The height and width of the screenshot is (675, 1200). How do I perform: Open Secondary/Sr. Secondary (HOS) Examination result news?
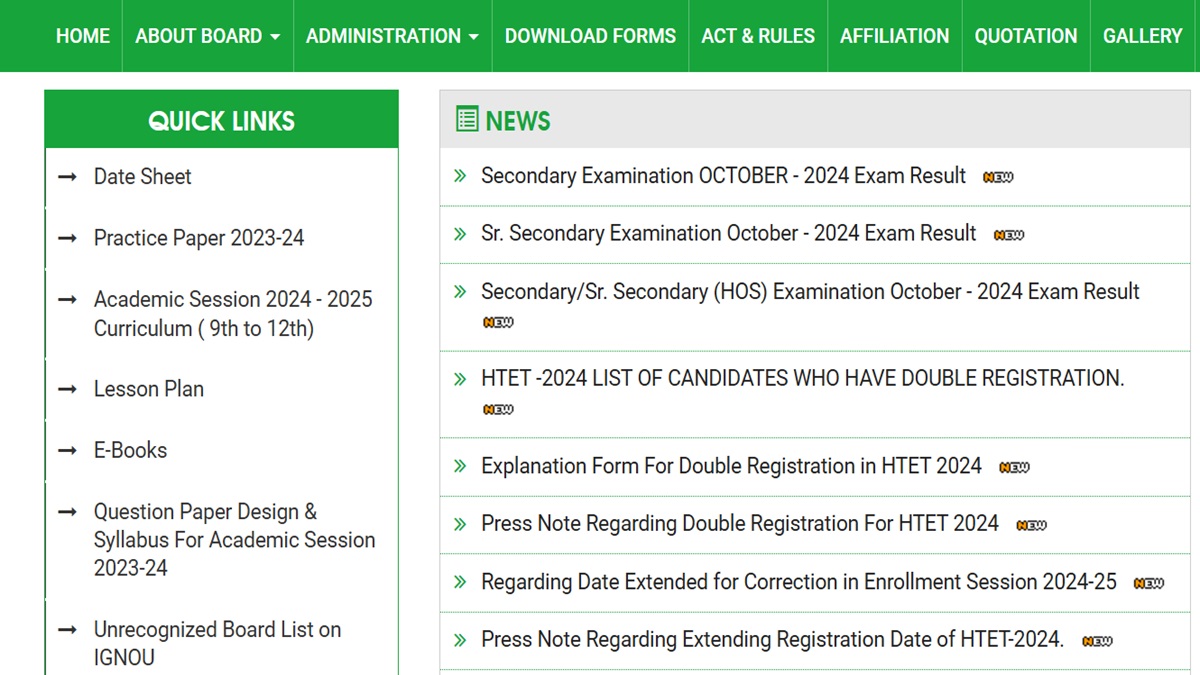[x=810, y=292]
